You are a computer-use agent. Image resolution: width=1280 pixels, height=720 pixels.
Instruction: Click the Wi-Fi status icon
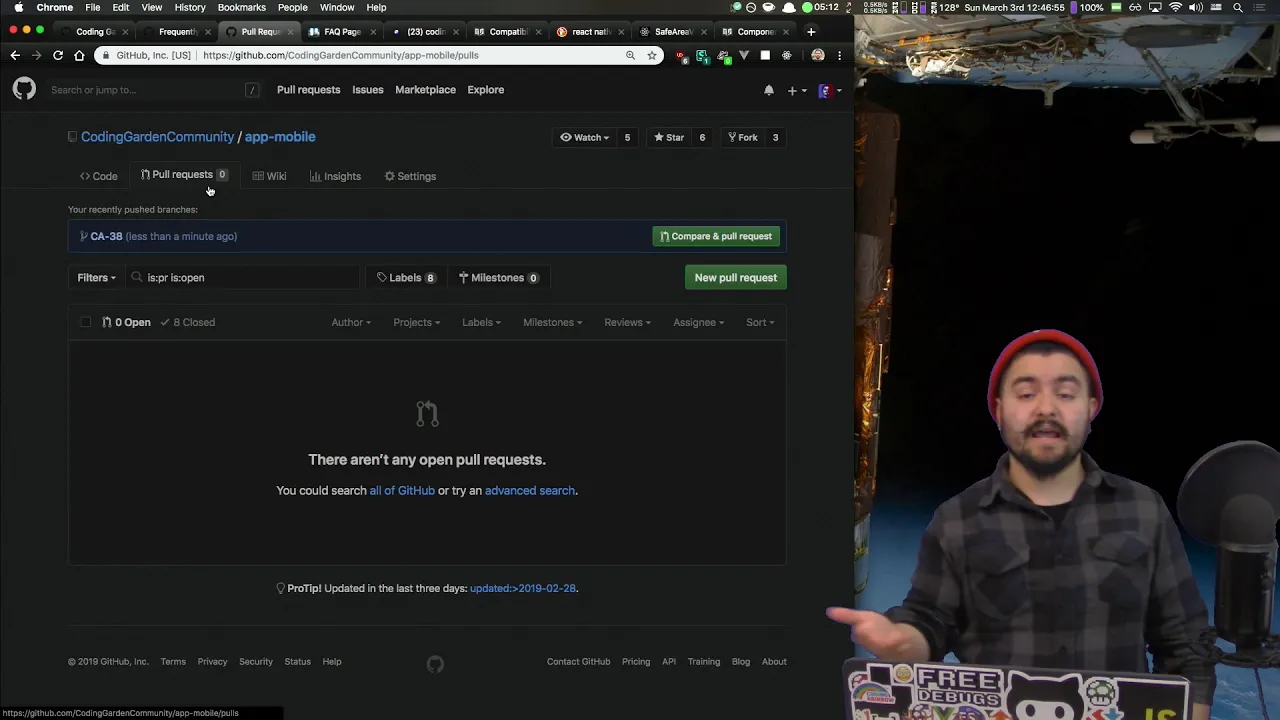coord(1176,7)
